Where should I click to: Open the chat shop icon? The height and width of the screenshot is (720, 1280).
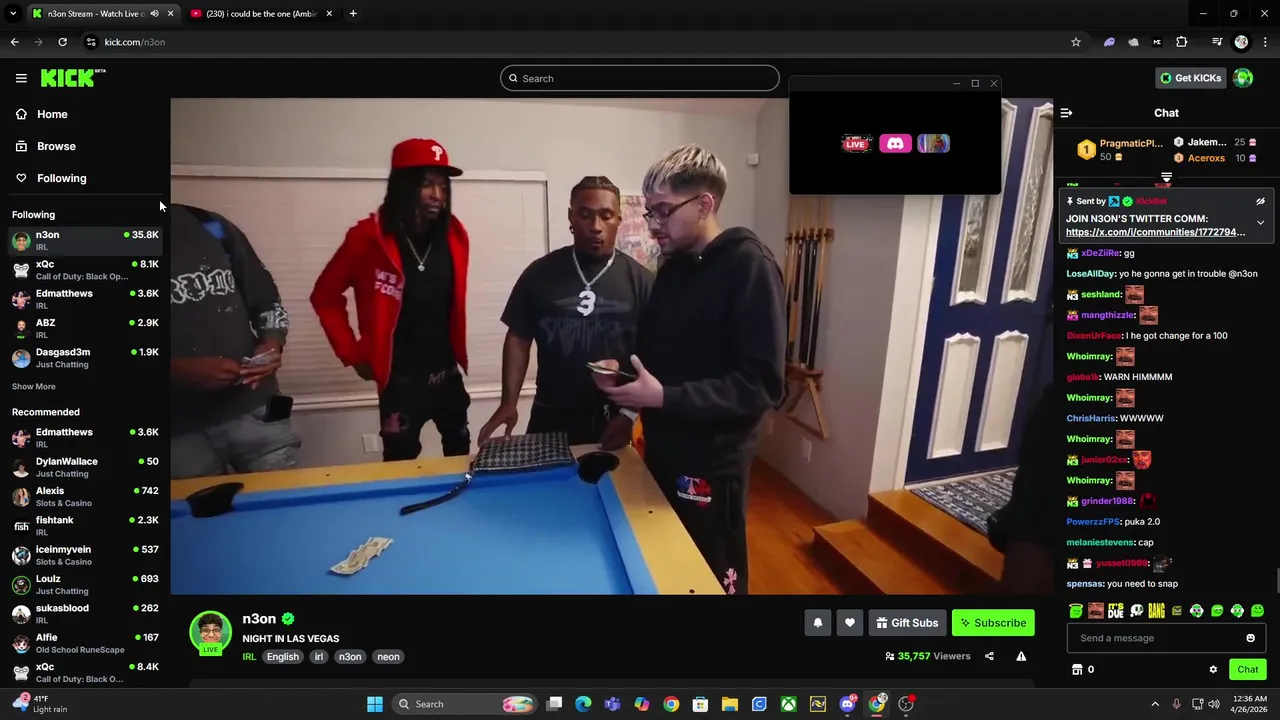(1077, 670)
